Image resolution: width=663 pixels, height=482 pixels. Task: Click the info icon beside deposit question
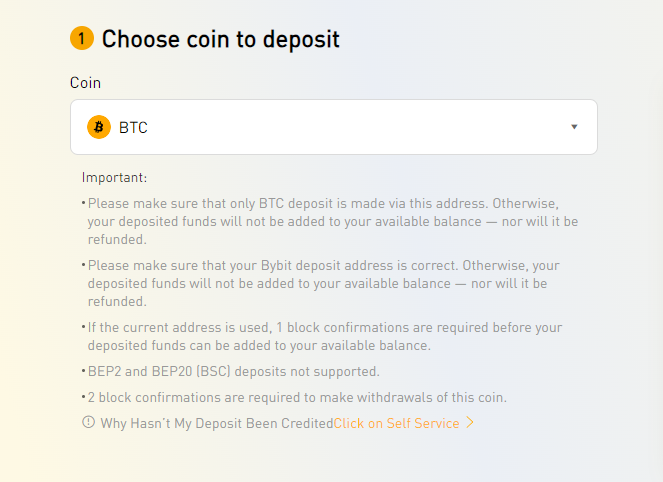coord(88,423)
